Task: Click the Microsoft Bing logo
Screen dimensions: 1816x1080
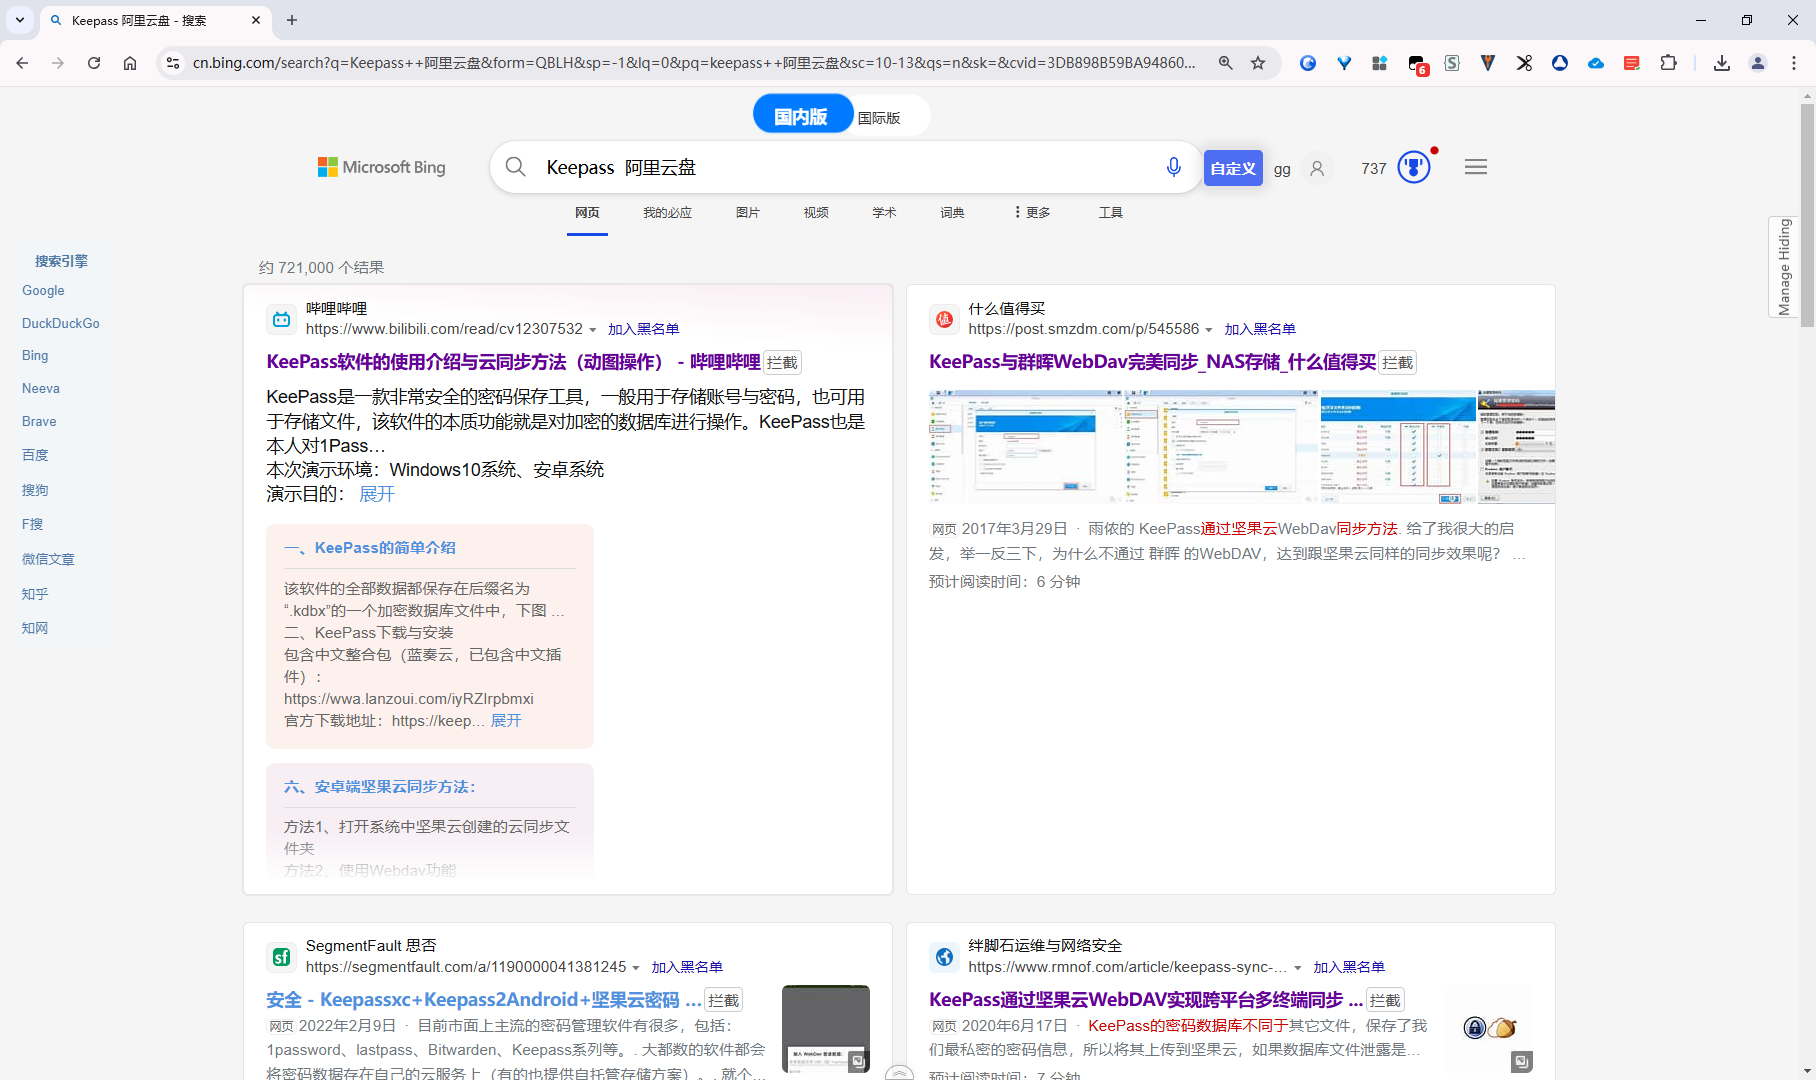Action: [382, 167]
